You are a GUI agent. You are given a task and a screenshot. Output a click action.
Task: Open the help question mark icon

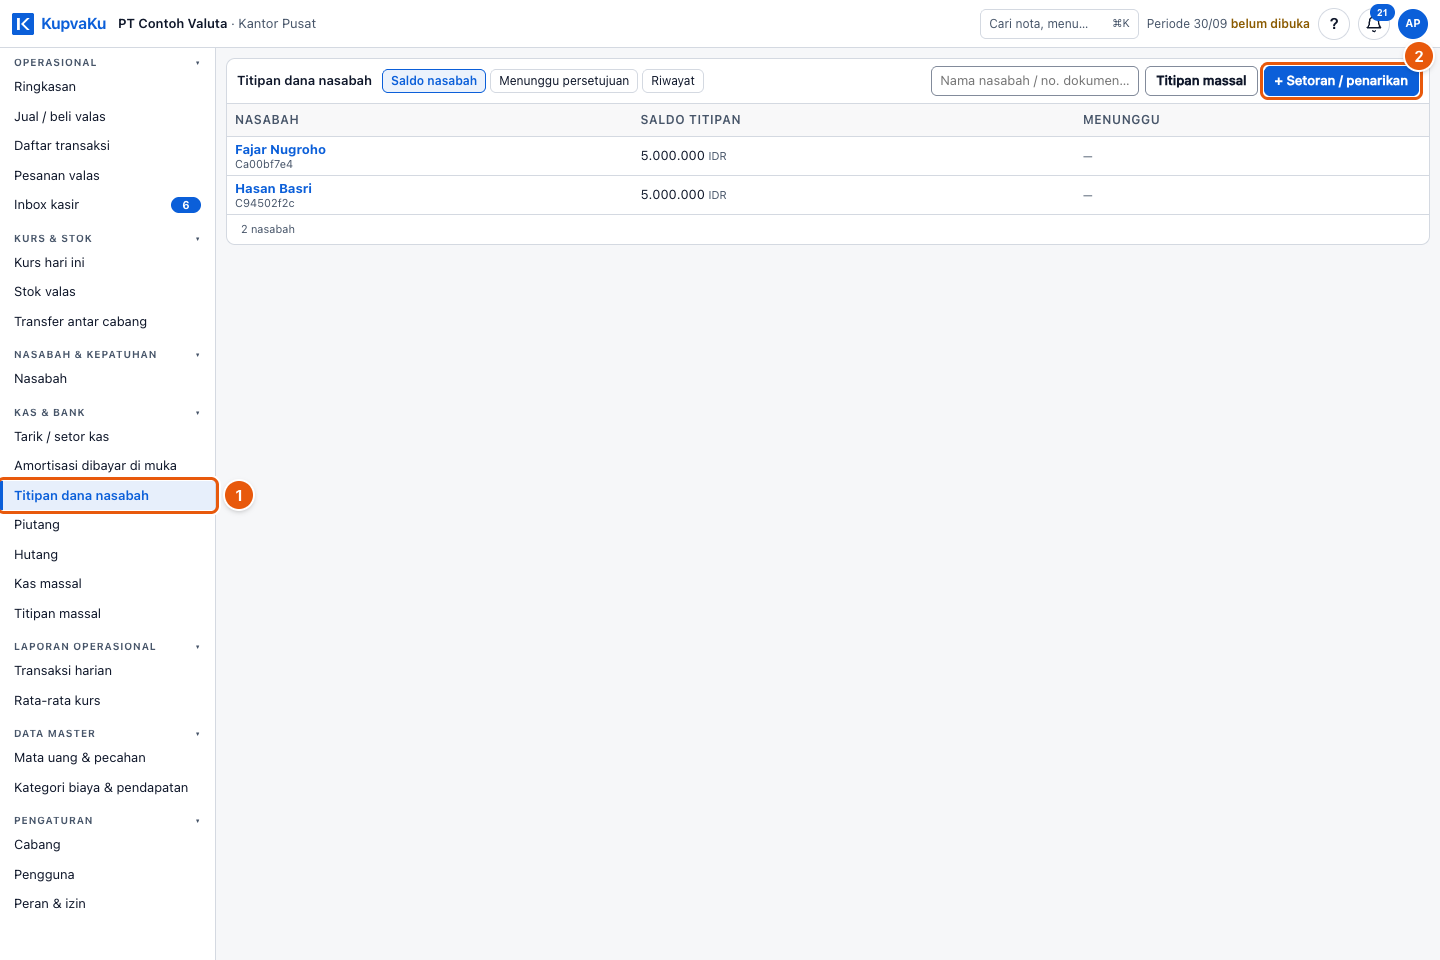(x=1334, y=24)
